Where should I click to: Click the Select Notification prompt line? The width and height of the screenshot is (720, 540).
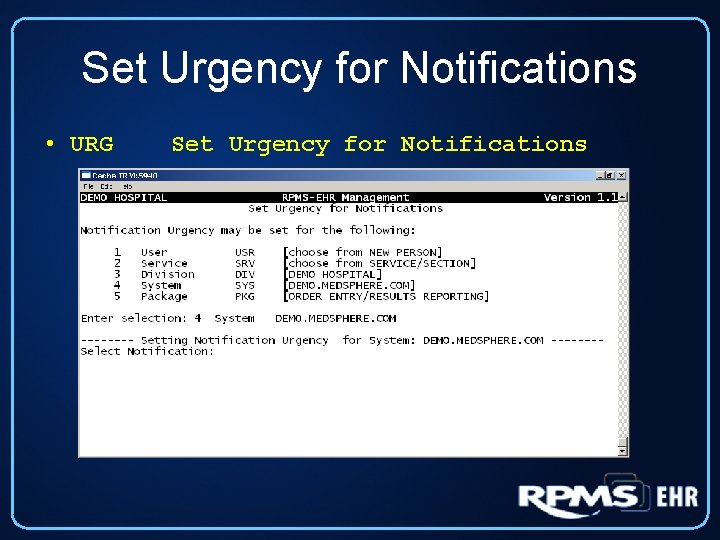pos(147,352)
